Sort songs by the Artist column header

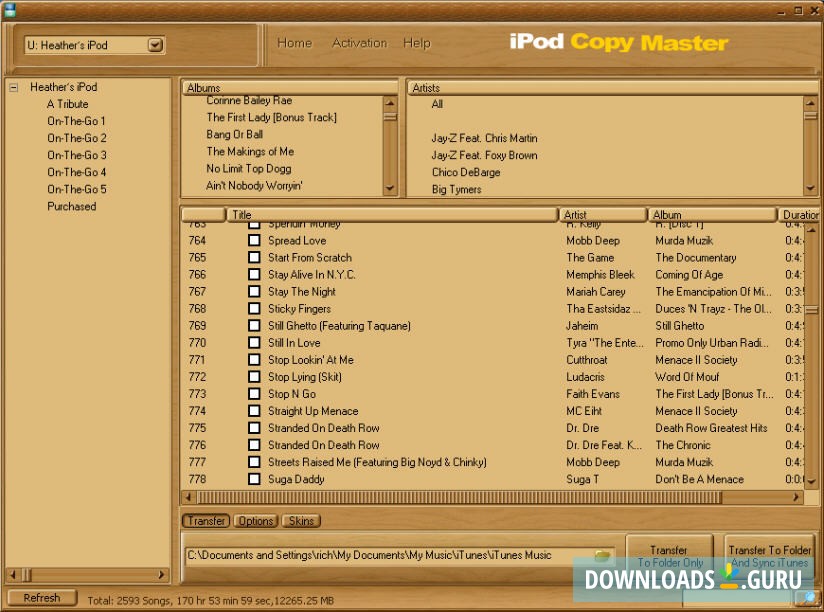[601, 214]
